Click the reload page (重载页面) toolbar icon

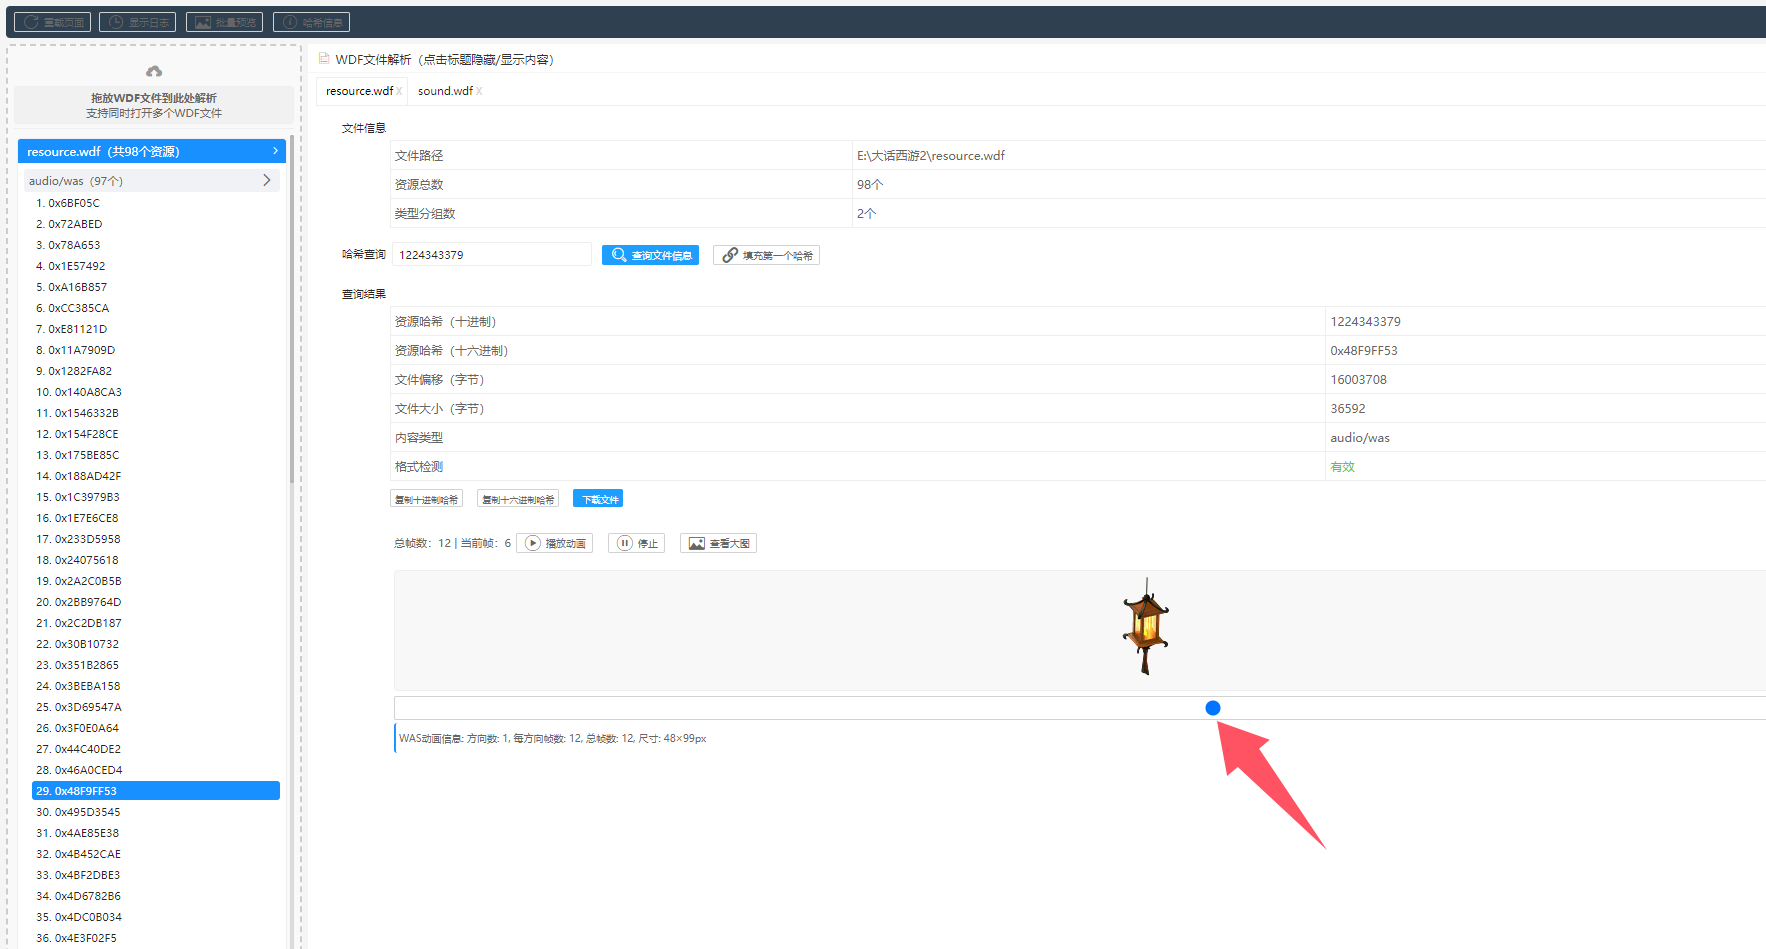(32, 22)
